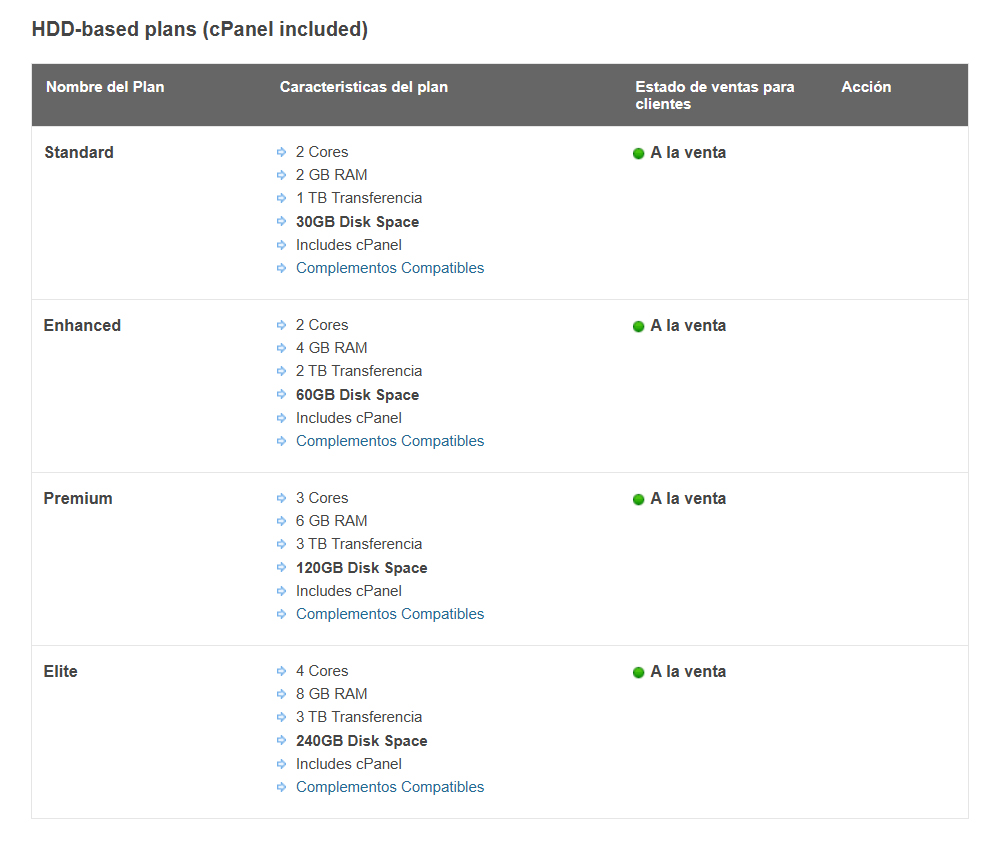
Task: Click arrow bullet beside 30GB Disk Space
Action: (282, 222)
